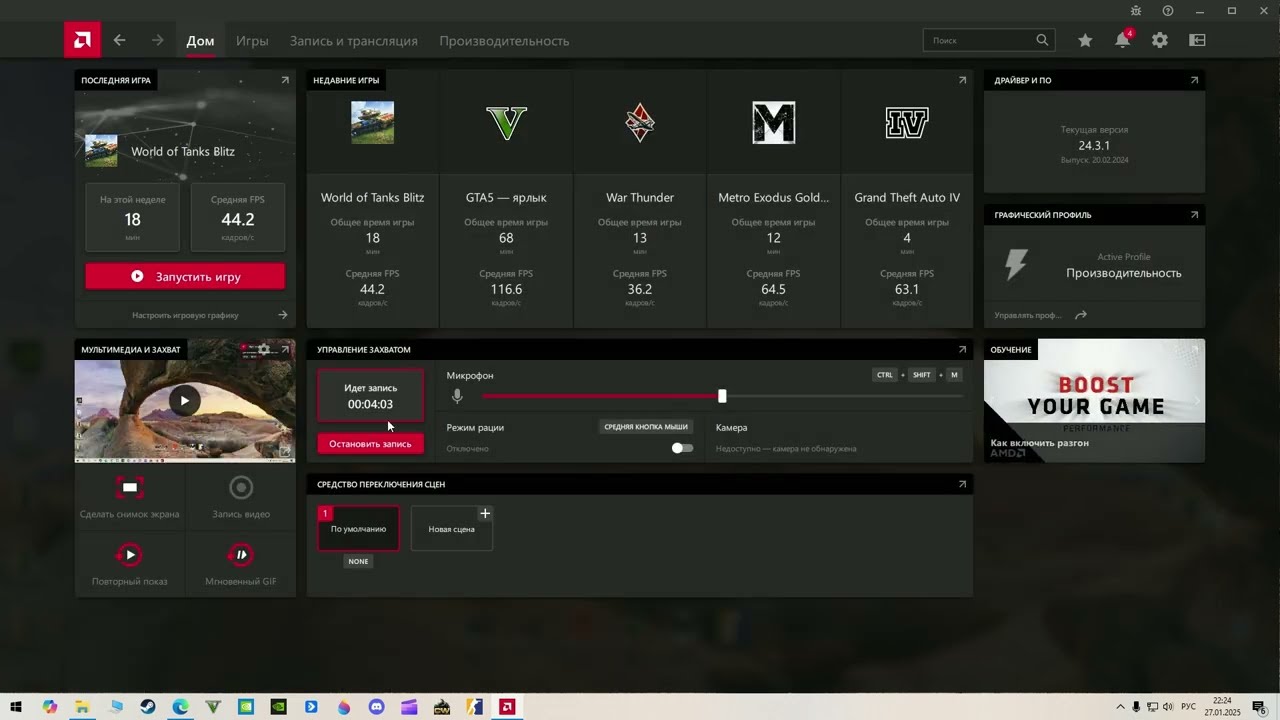Viewport: 1280px width, 720px height.
Task: Click the driver version 24.3.1
Action: tap(1094, 145)
